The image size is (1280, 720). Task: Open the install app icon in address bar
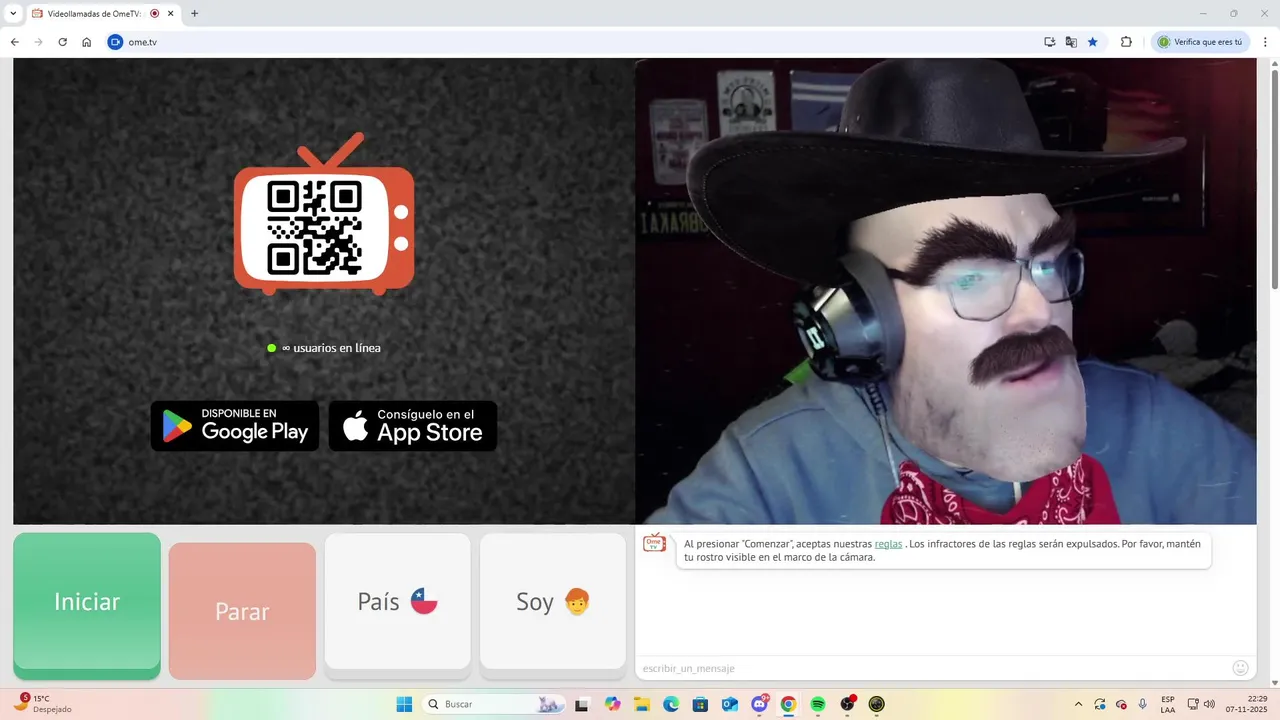tap(1049, 42)
